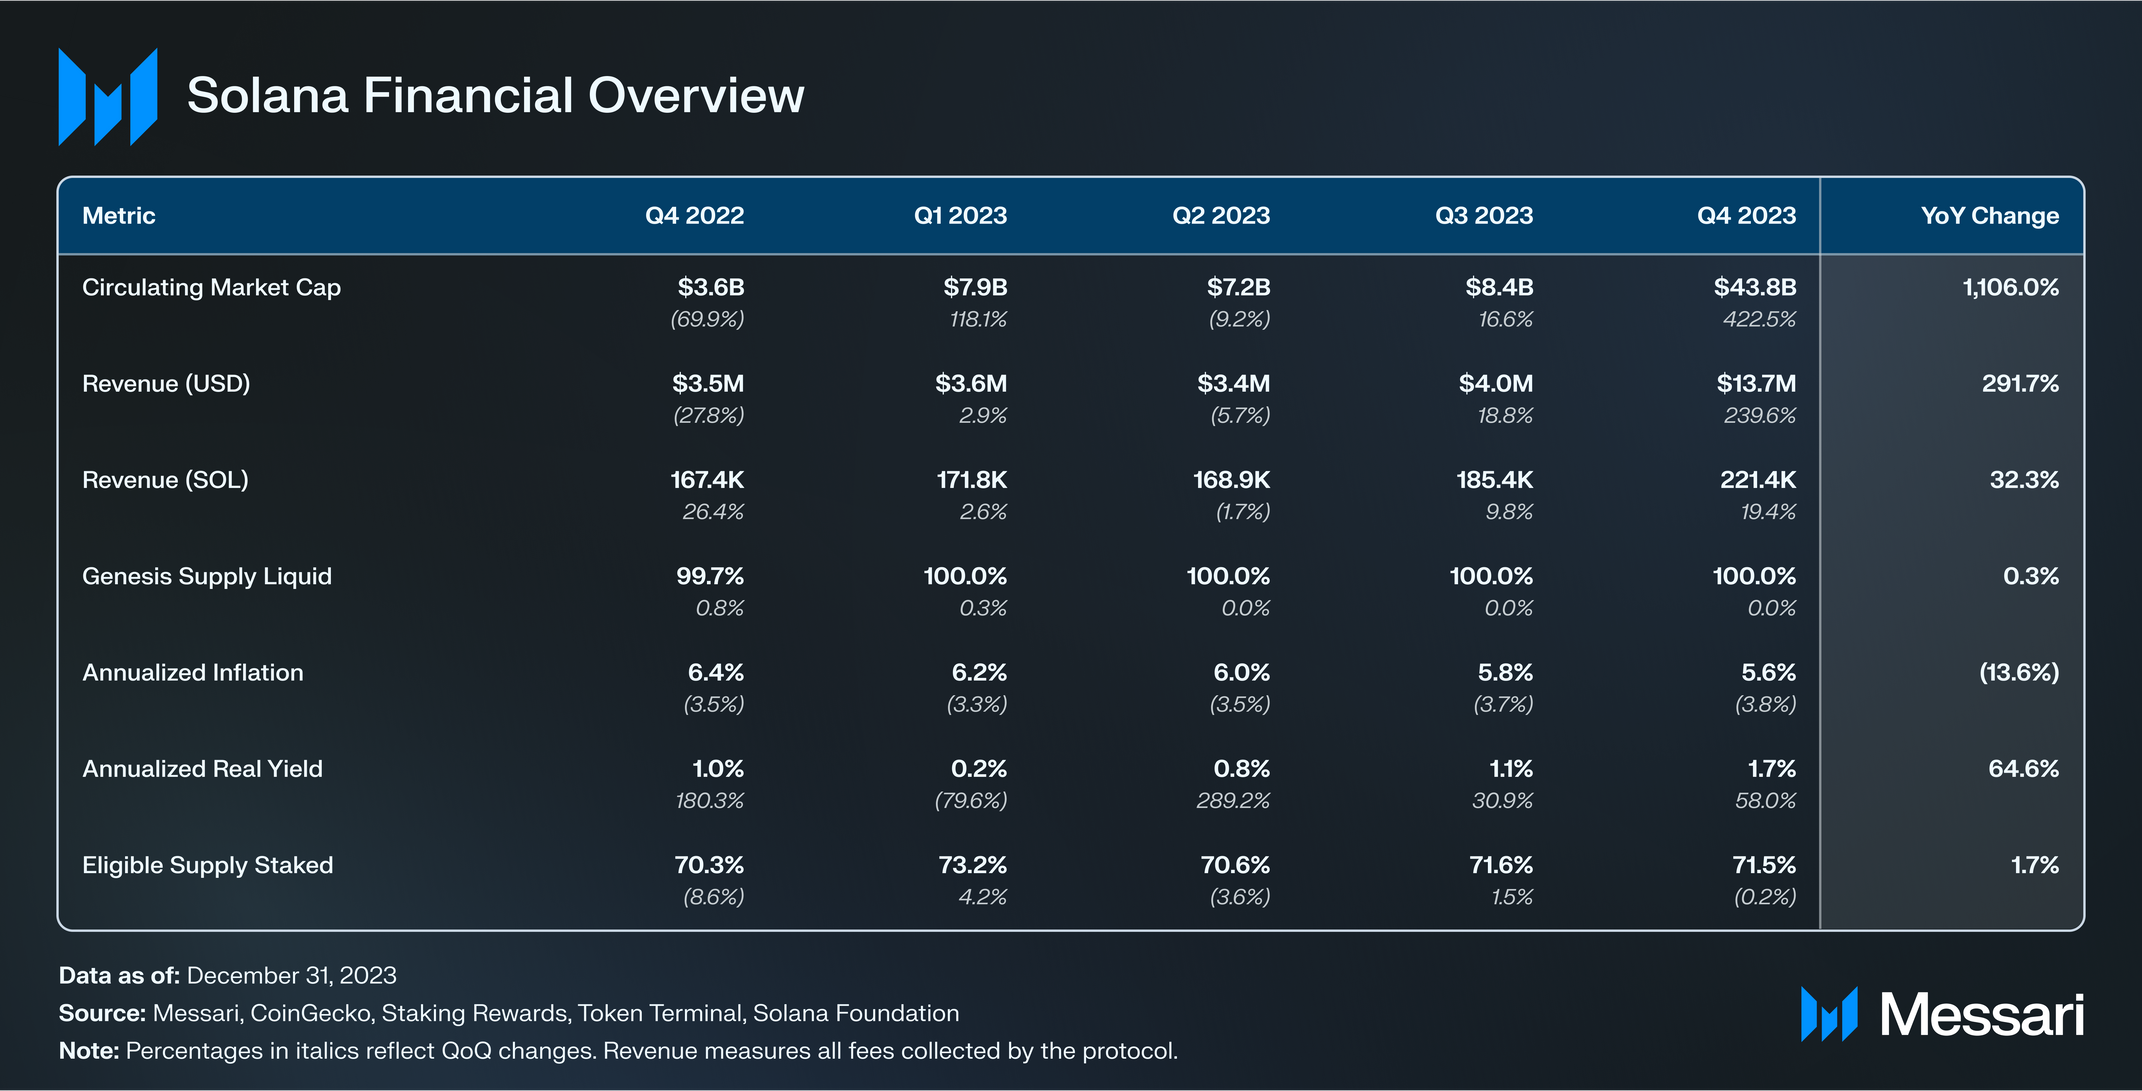Click the Revenue (SOL) row label
The height and width of the screenshot is (1091, 2142).
point(165,480)
